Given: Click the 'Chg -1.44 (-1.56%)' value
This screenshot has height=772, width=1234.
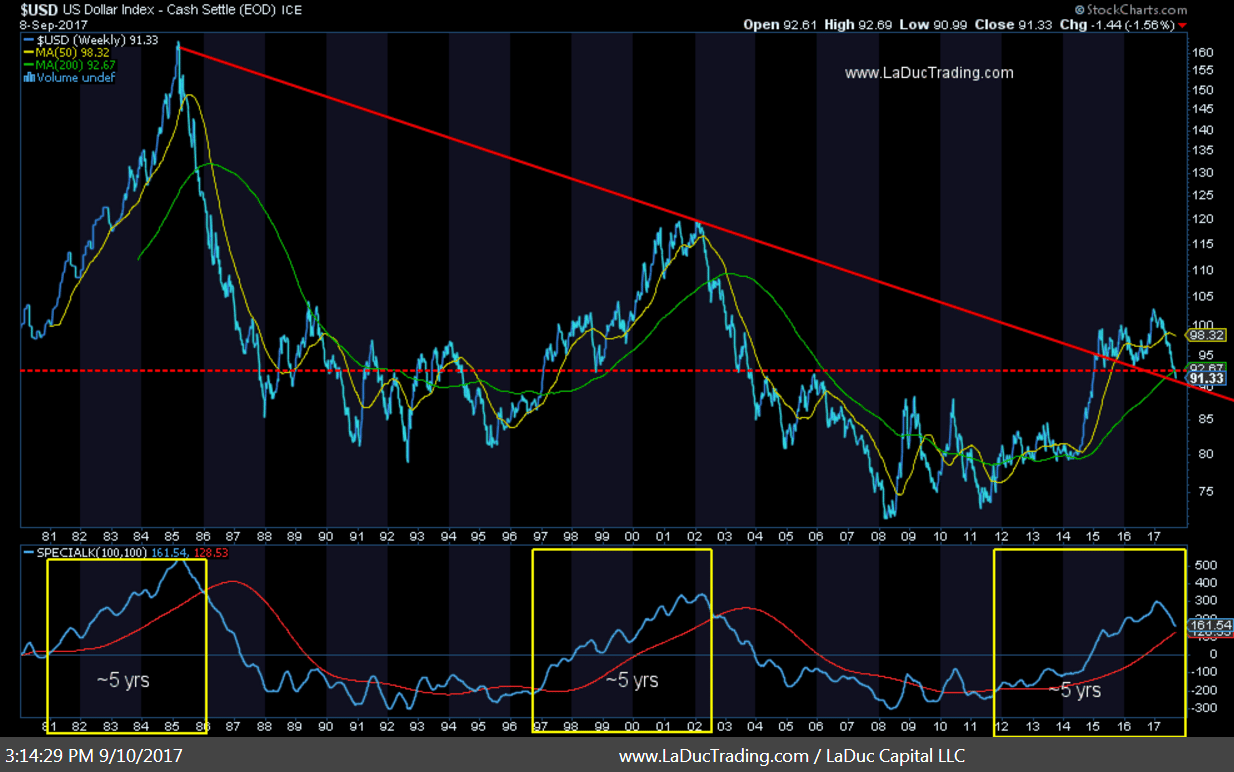Looking at the screenshot, I should click(1118, 24).
